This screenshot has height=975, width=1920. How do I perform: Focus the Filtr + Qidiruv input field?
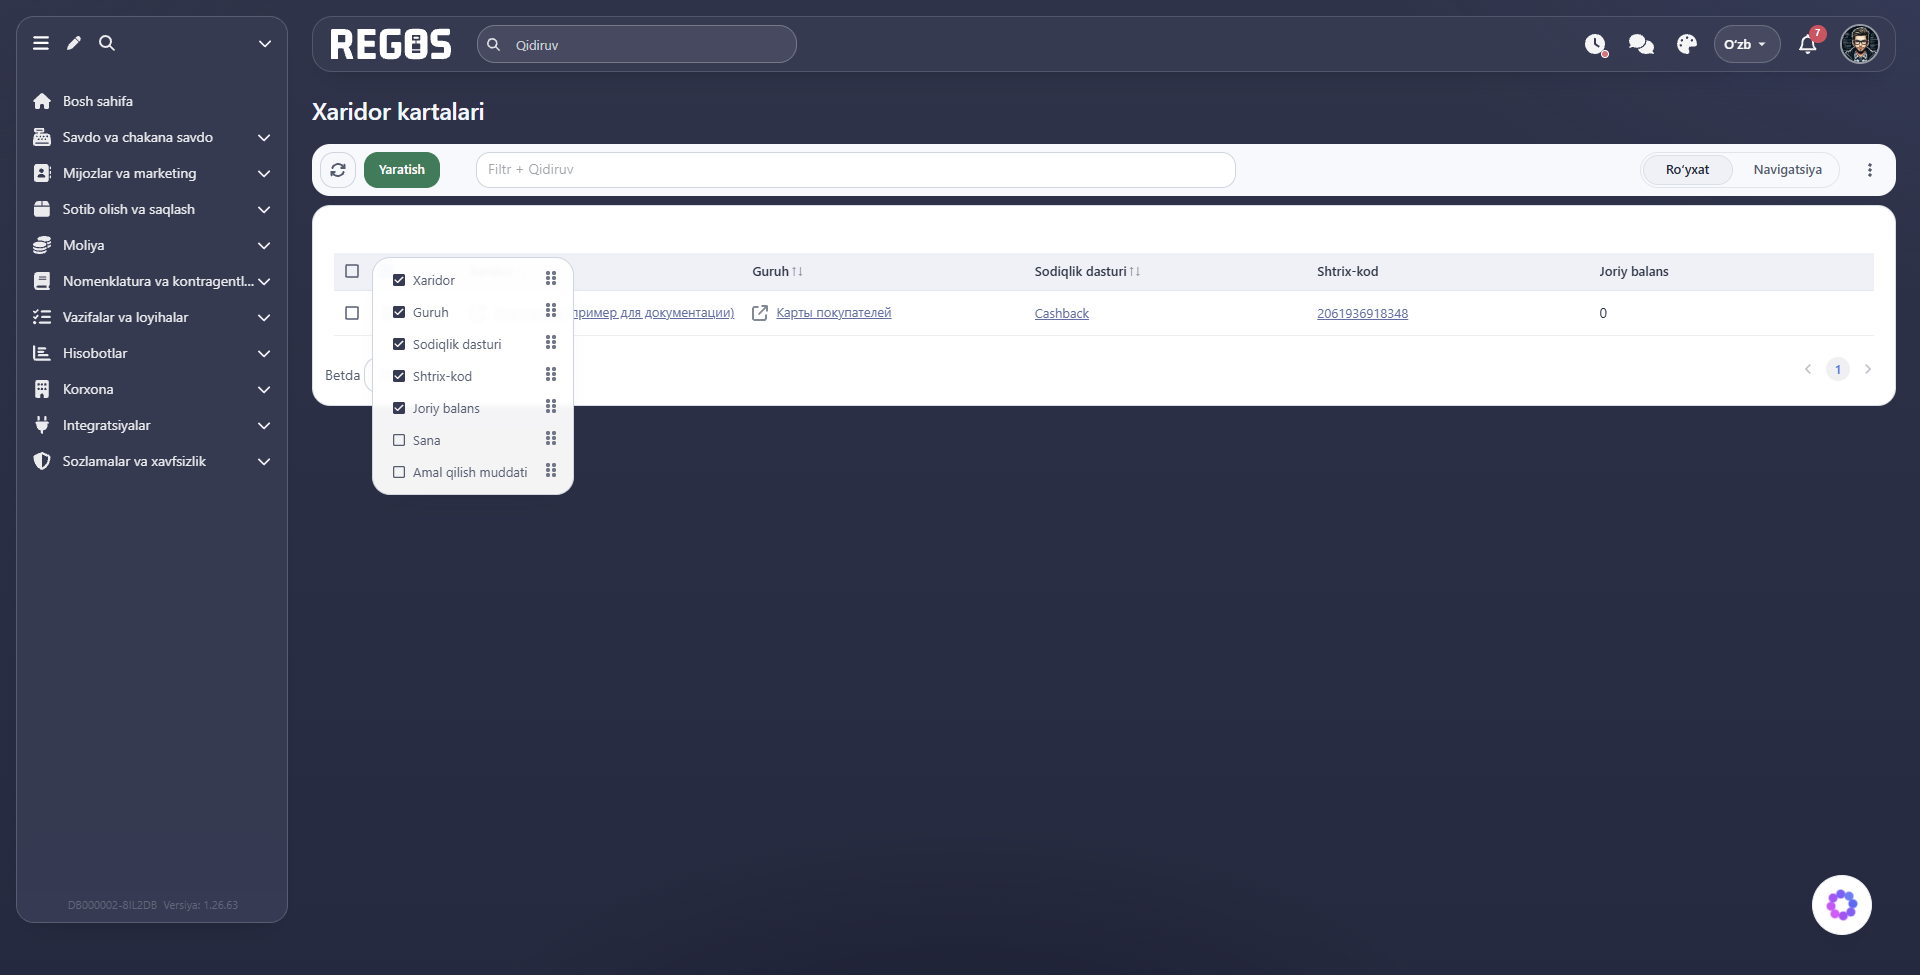tap(856, 170)
